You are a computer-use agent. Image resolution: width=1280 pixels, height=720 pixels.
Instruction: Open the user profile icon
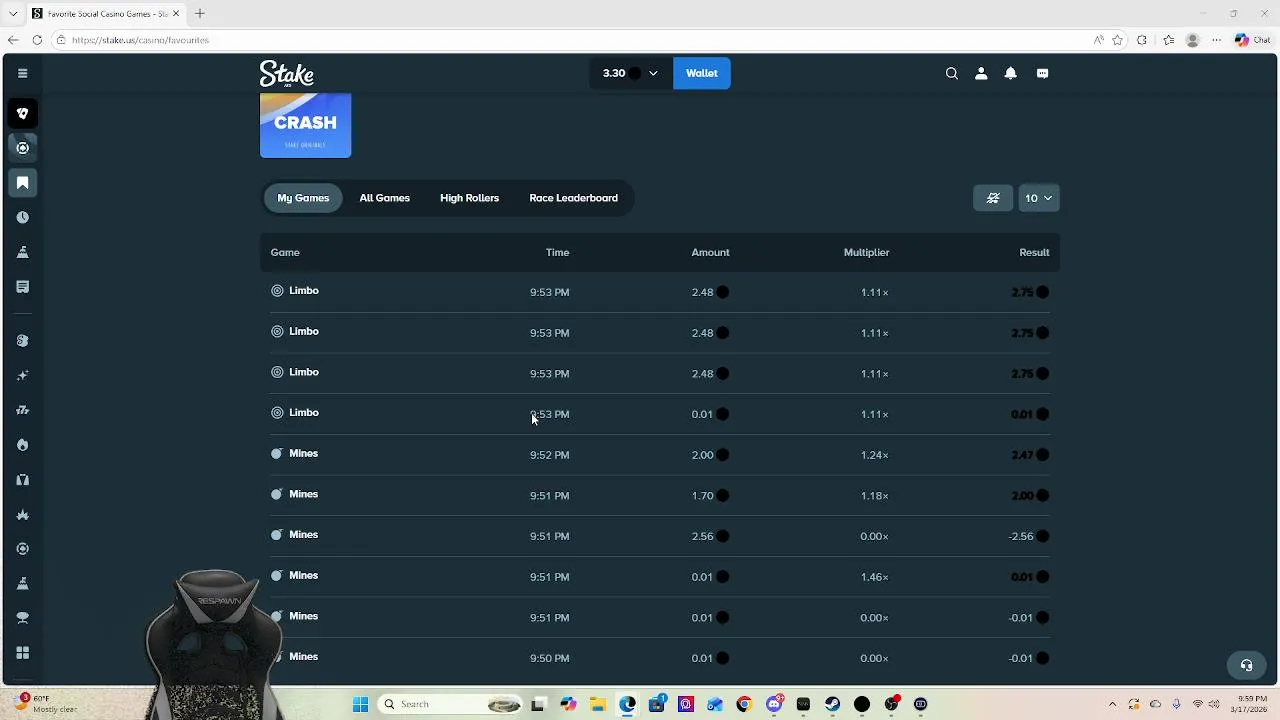[x=981, y=73]
